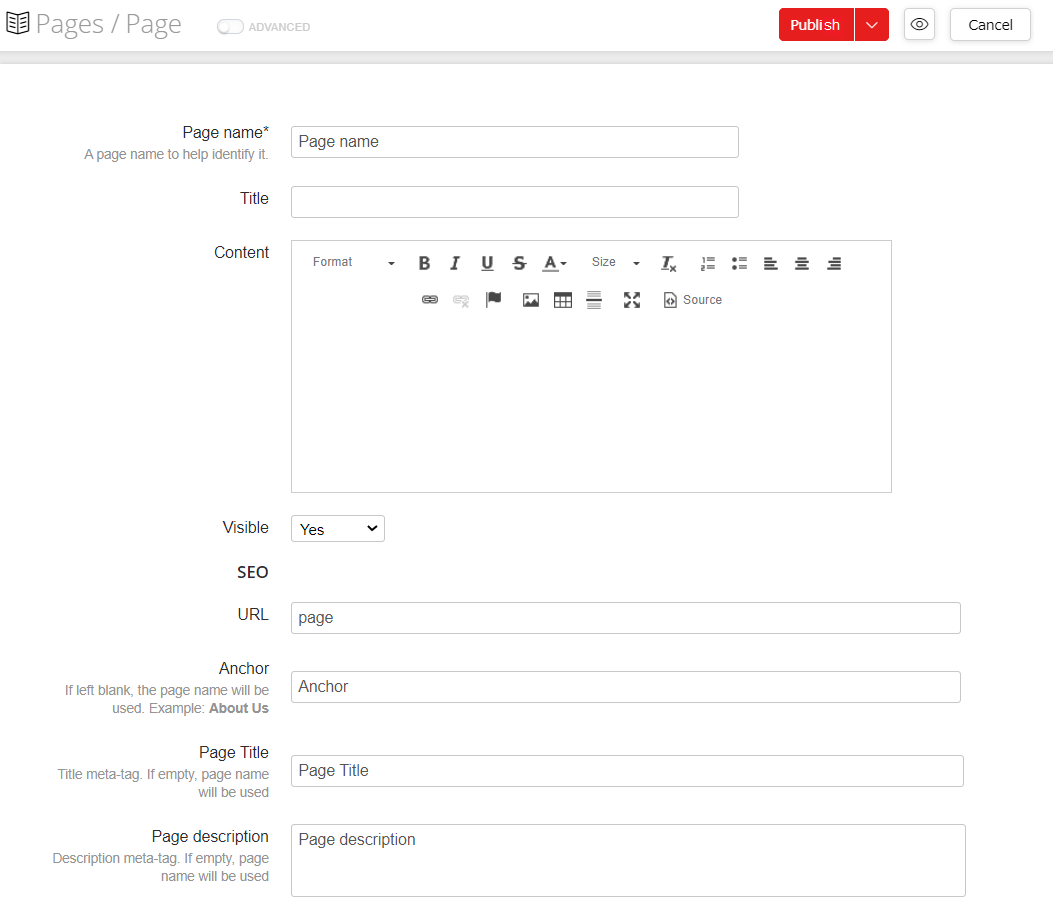Click the Cancel button
Screen dimensions: 1053x917
pos(989,24)
